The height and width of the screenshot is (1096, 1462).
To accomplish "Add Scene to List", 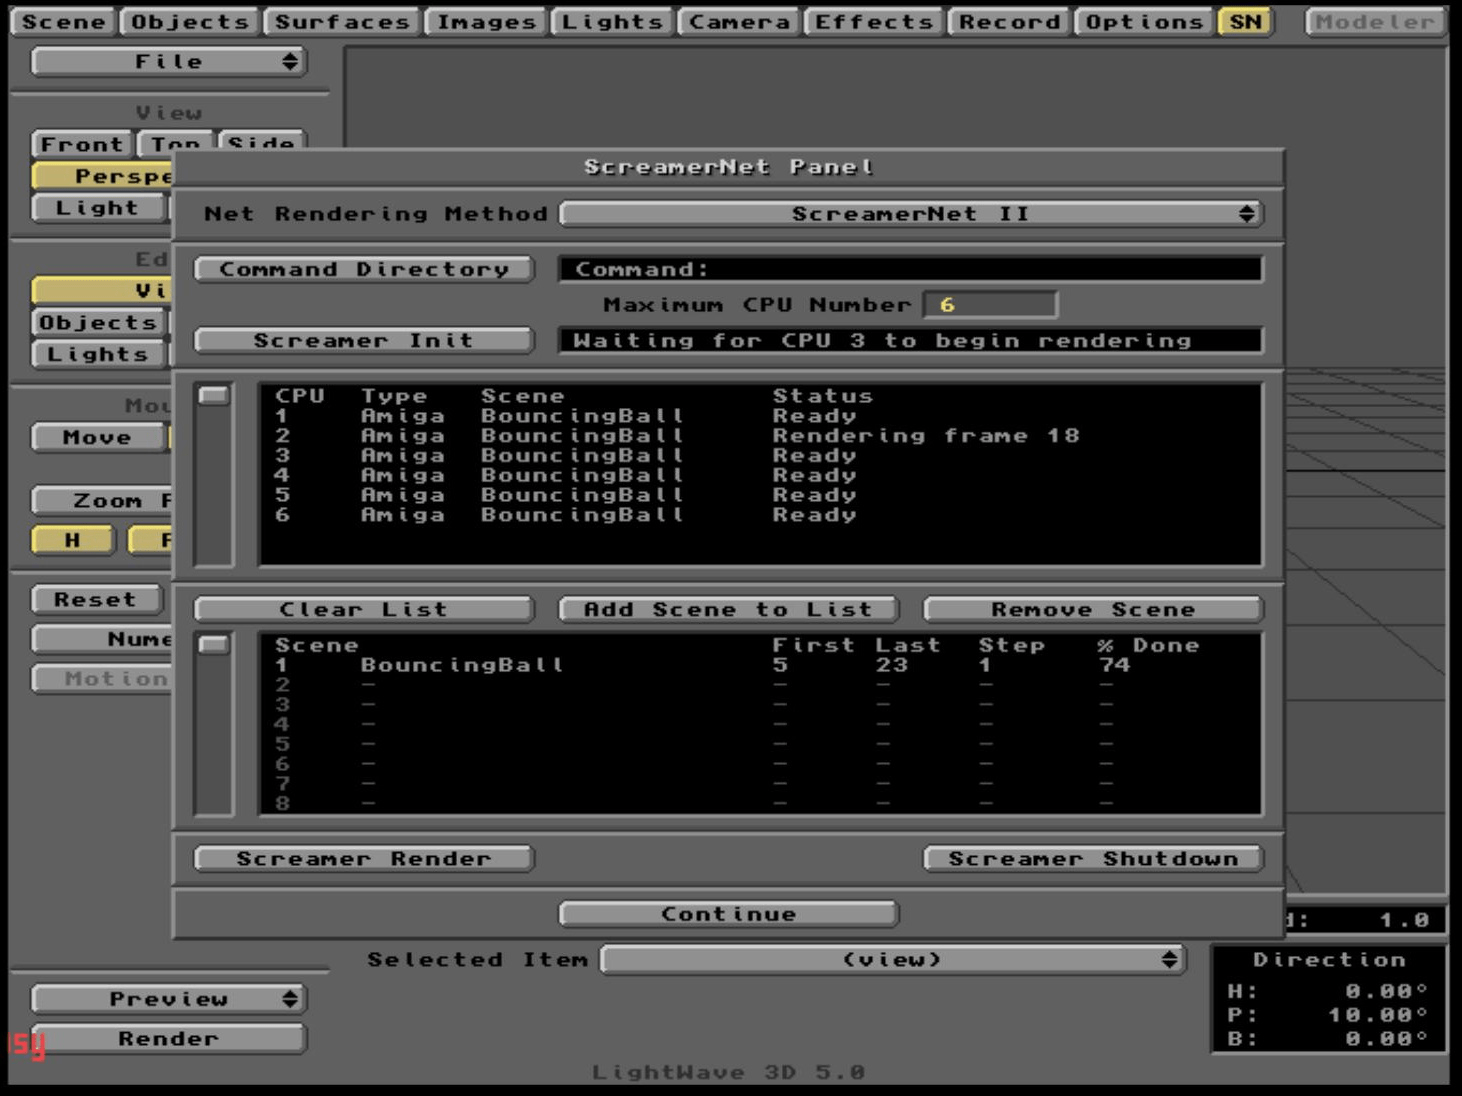I will click(x=727, y=609).
